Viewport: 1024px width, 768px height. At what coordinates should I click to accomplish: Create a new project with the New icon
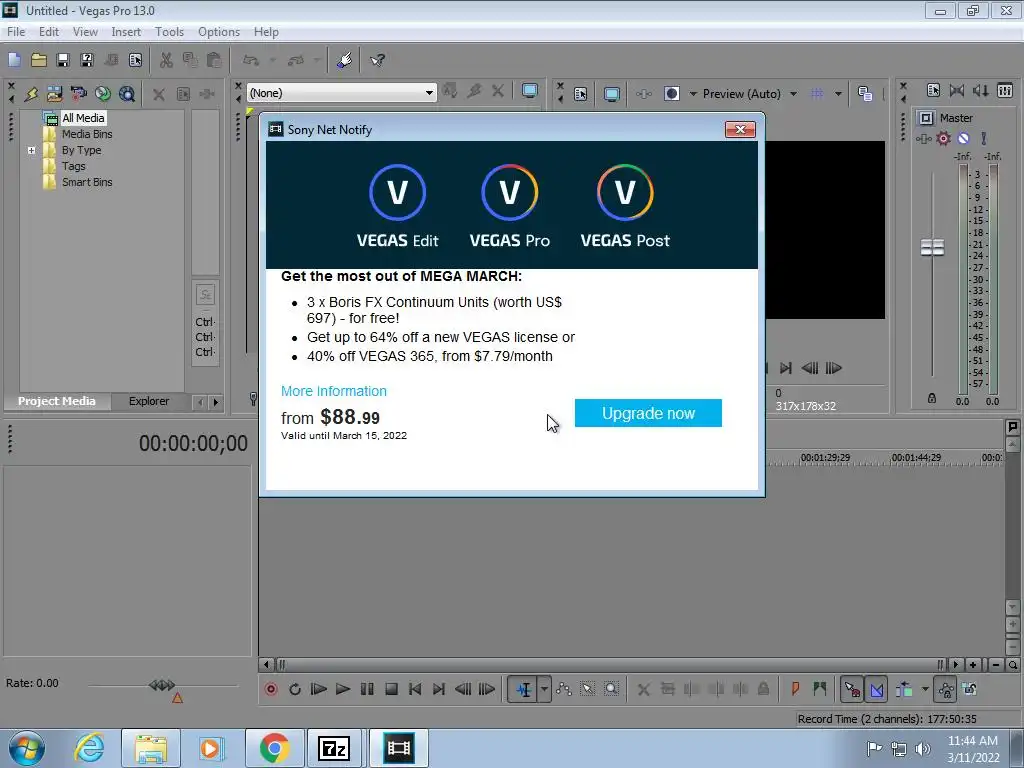pos(14,60)
